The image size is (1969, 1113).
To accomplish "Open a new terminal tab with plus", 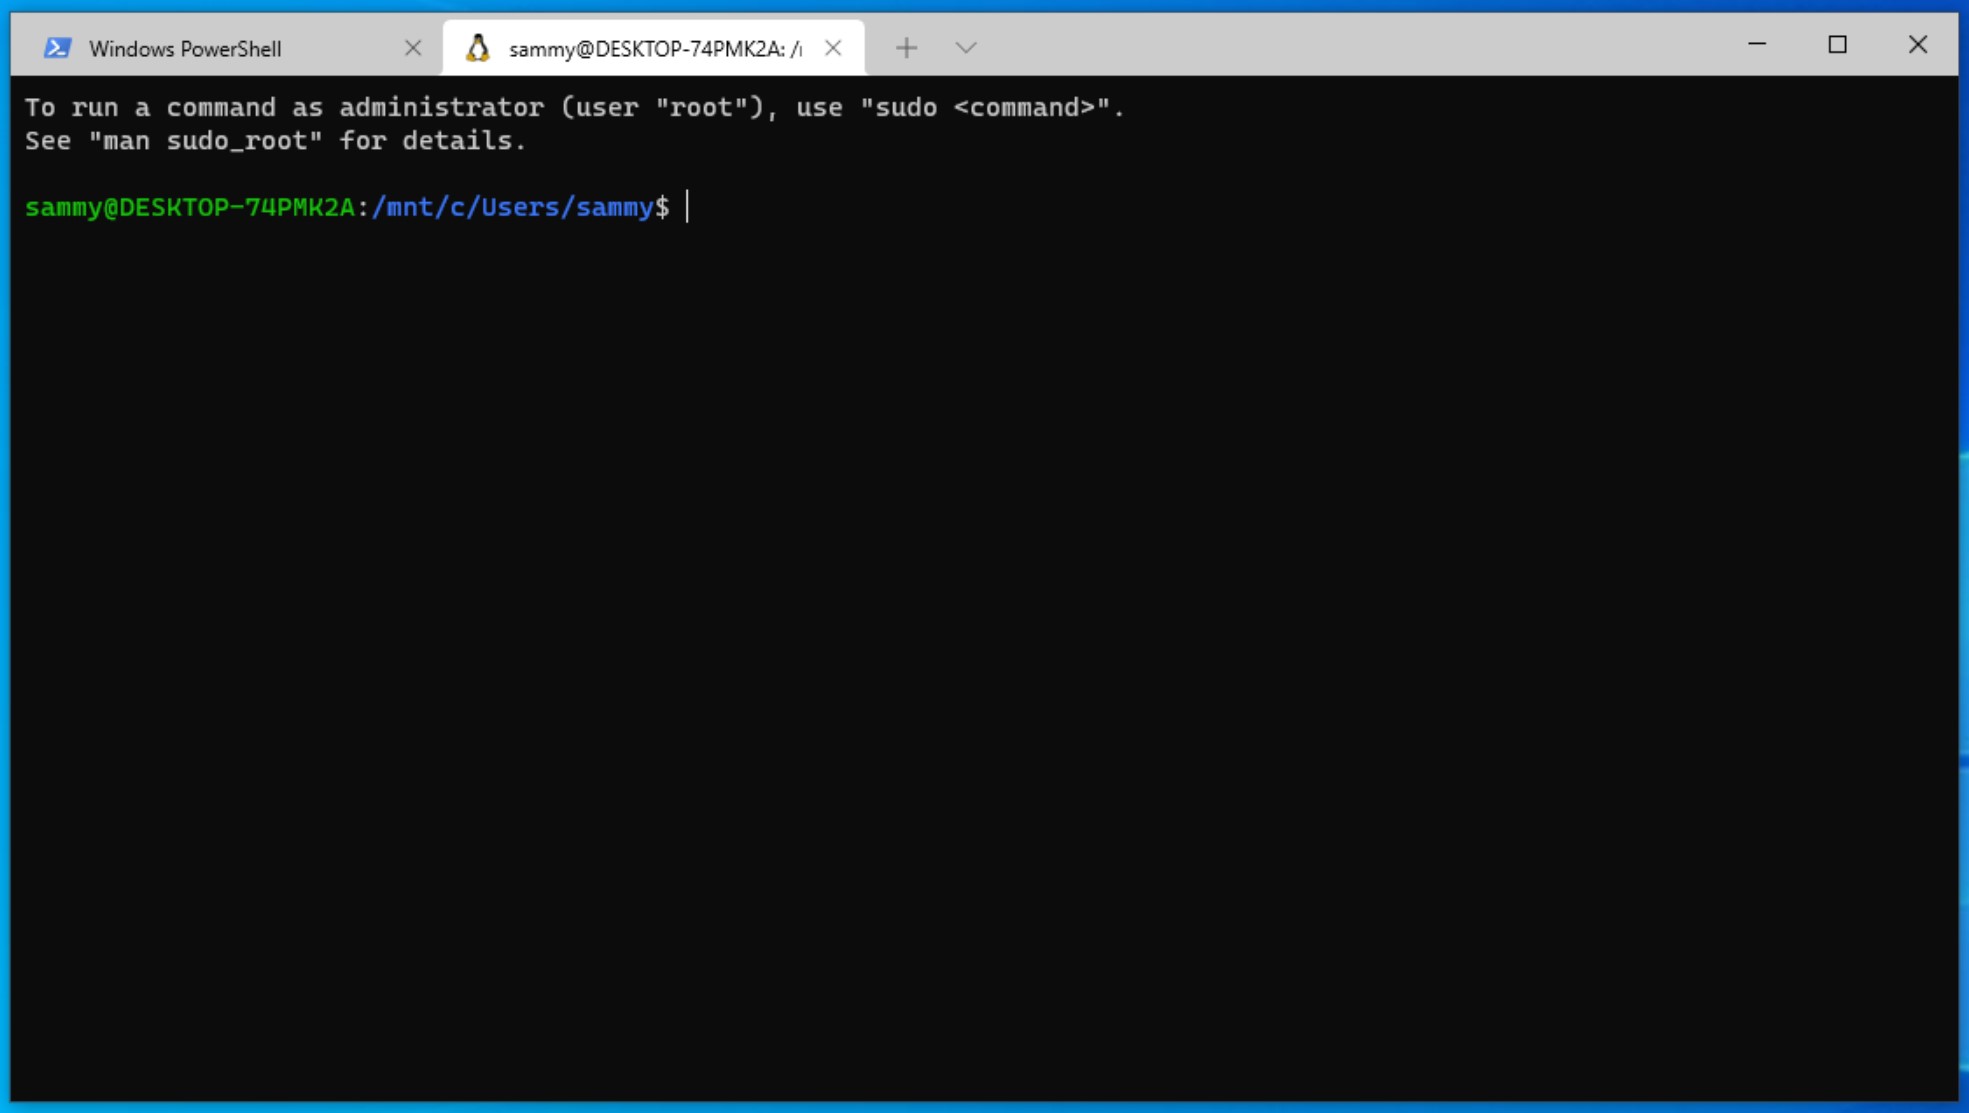I will 906,48.
